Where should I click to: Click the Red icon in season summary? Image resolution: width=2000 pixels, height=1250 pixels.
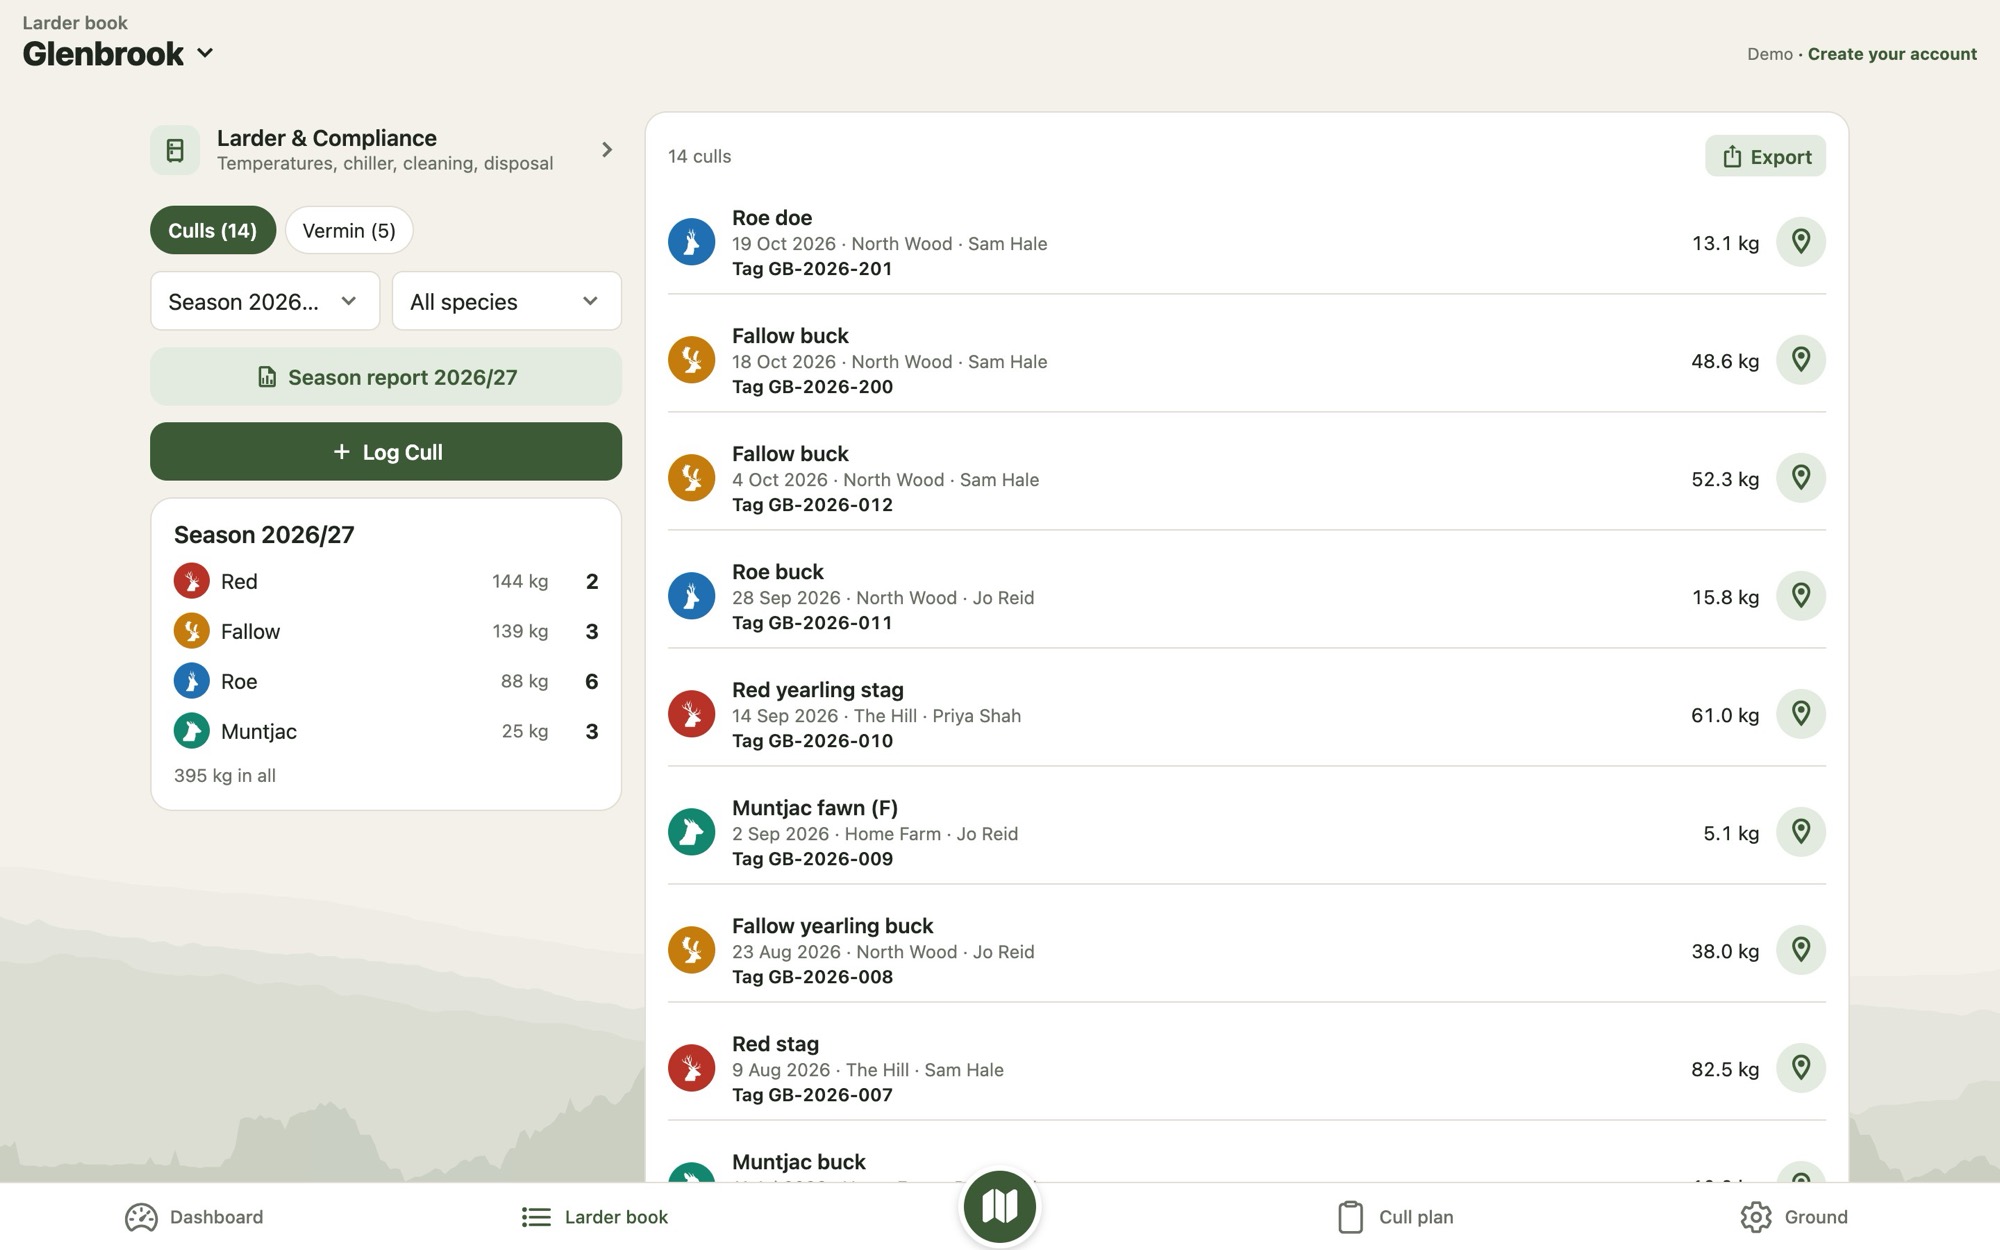click(x=191, y=581)
